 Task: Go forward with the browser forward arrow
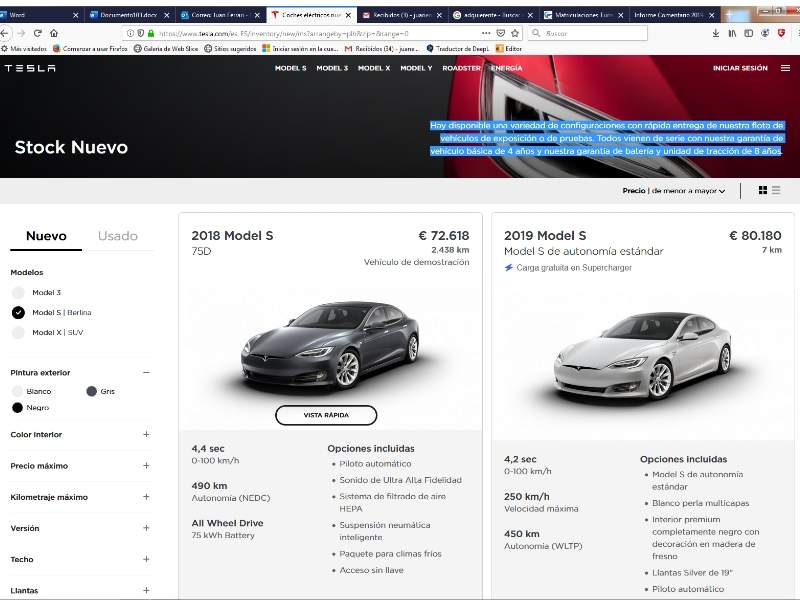[21, 33]
